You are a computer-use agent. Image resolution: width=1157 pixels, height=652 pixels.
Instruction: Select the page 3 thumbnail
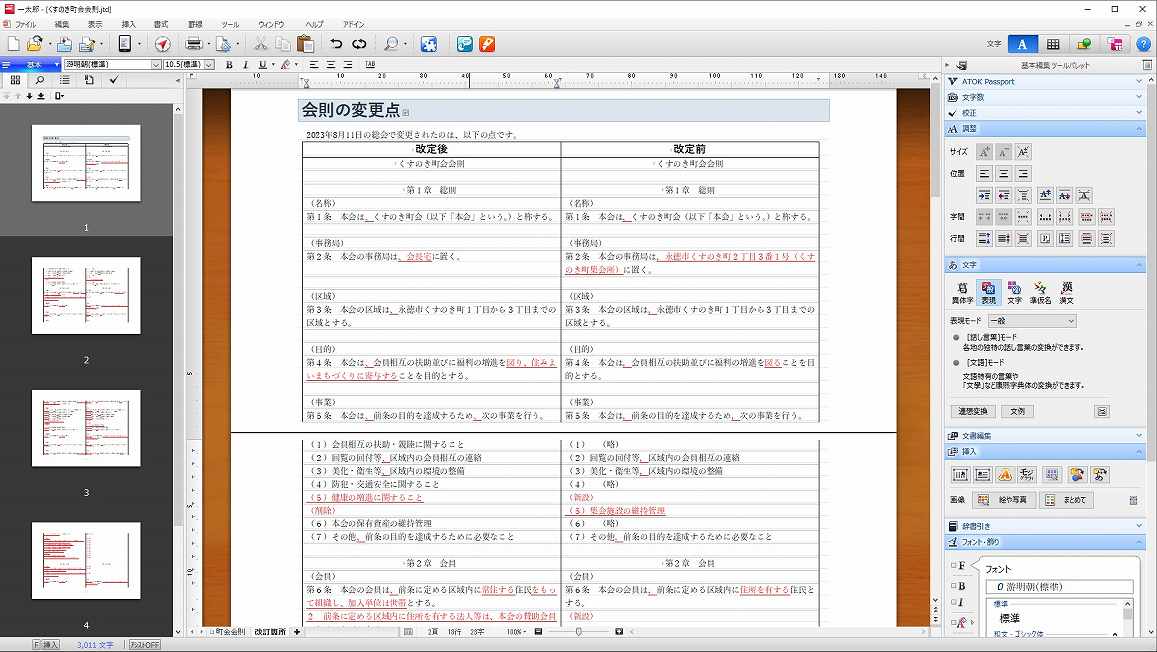pos(86,428)
